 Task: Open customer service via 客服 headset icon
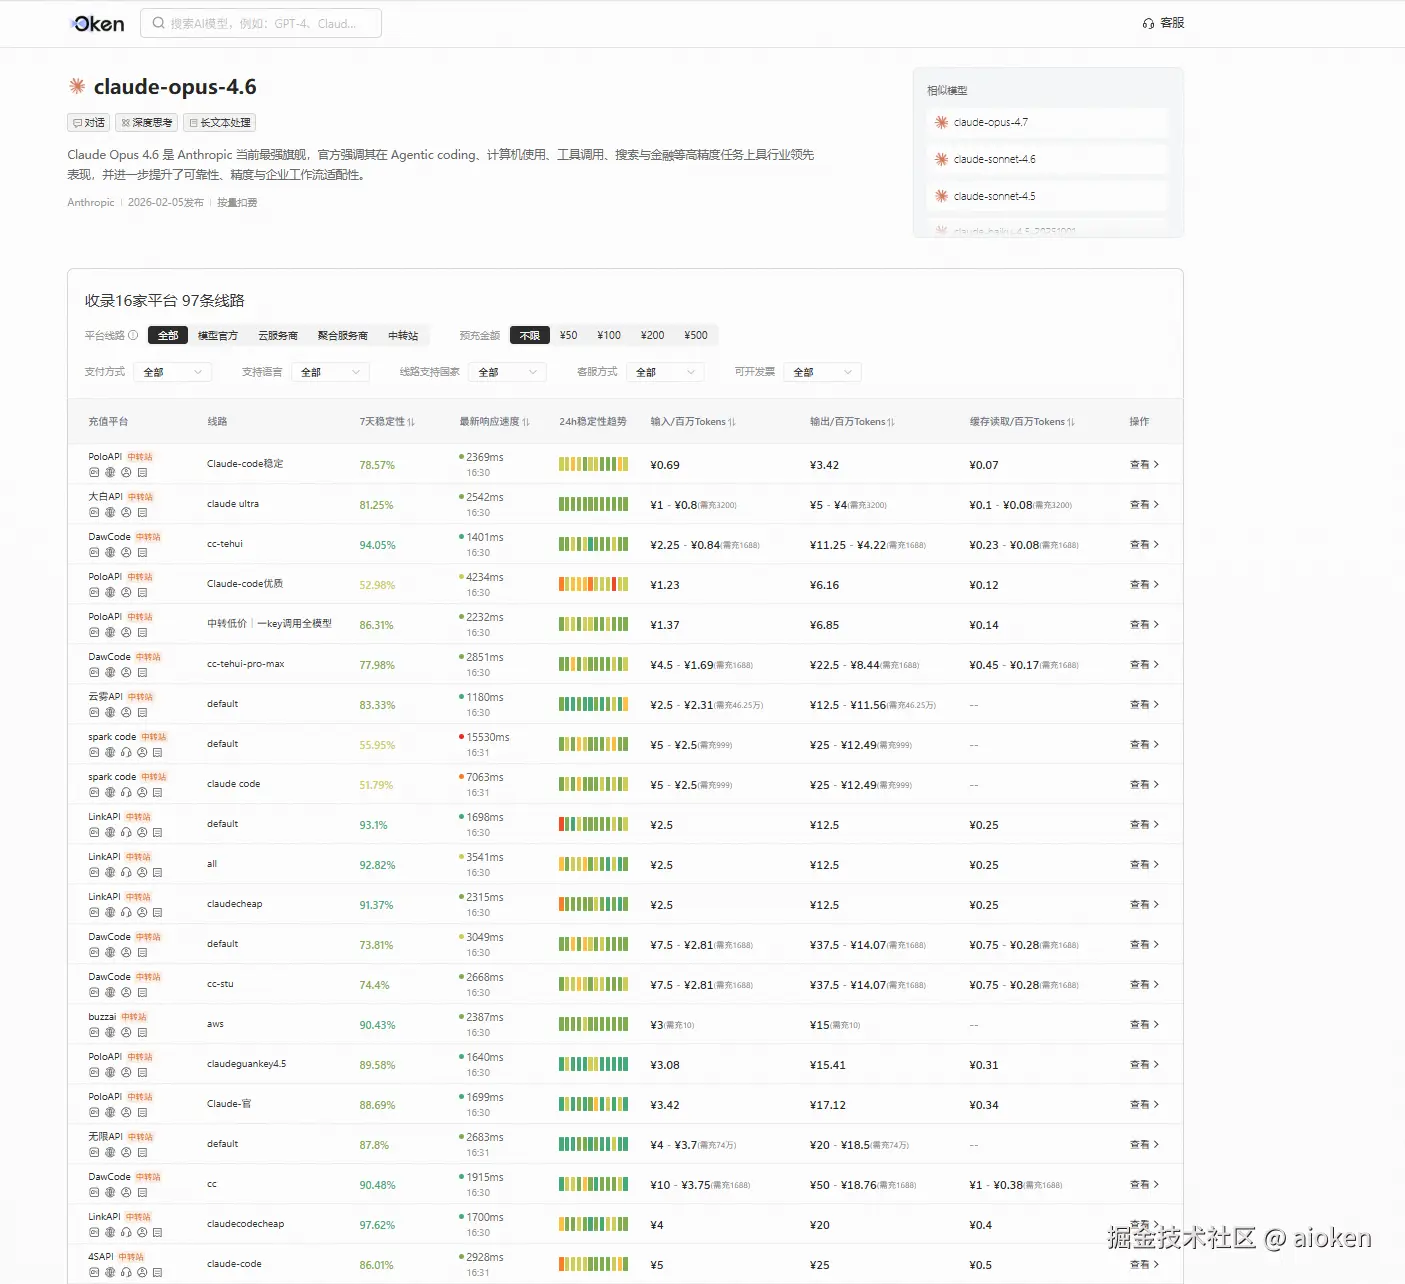point(1148,23)
